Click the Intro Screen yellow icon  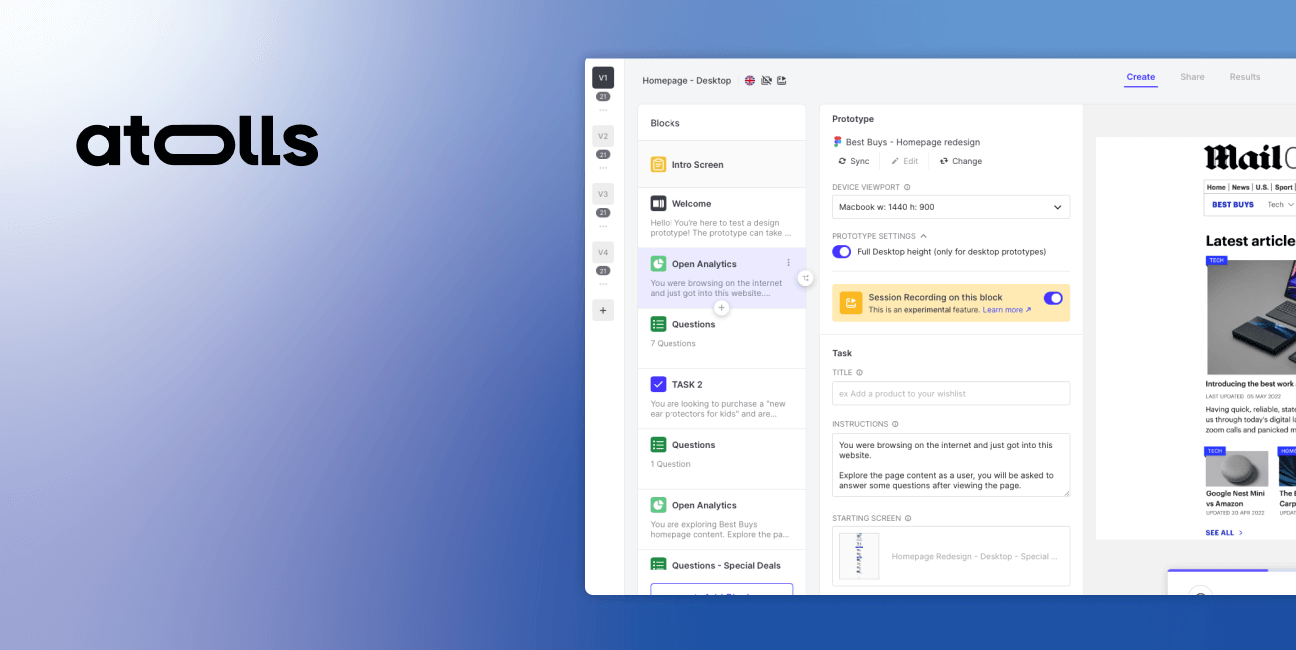tap(658, 164)
